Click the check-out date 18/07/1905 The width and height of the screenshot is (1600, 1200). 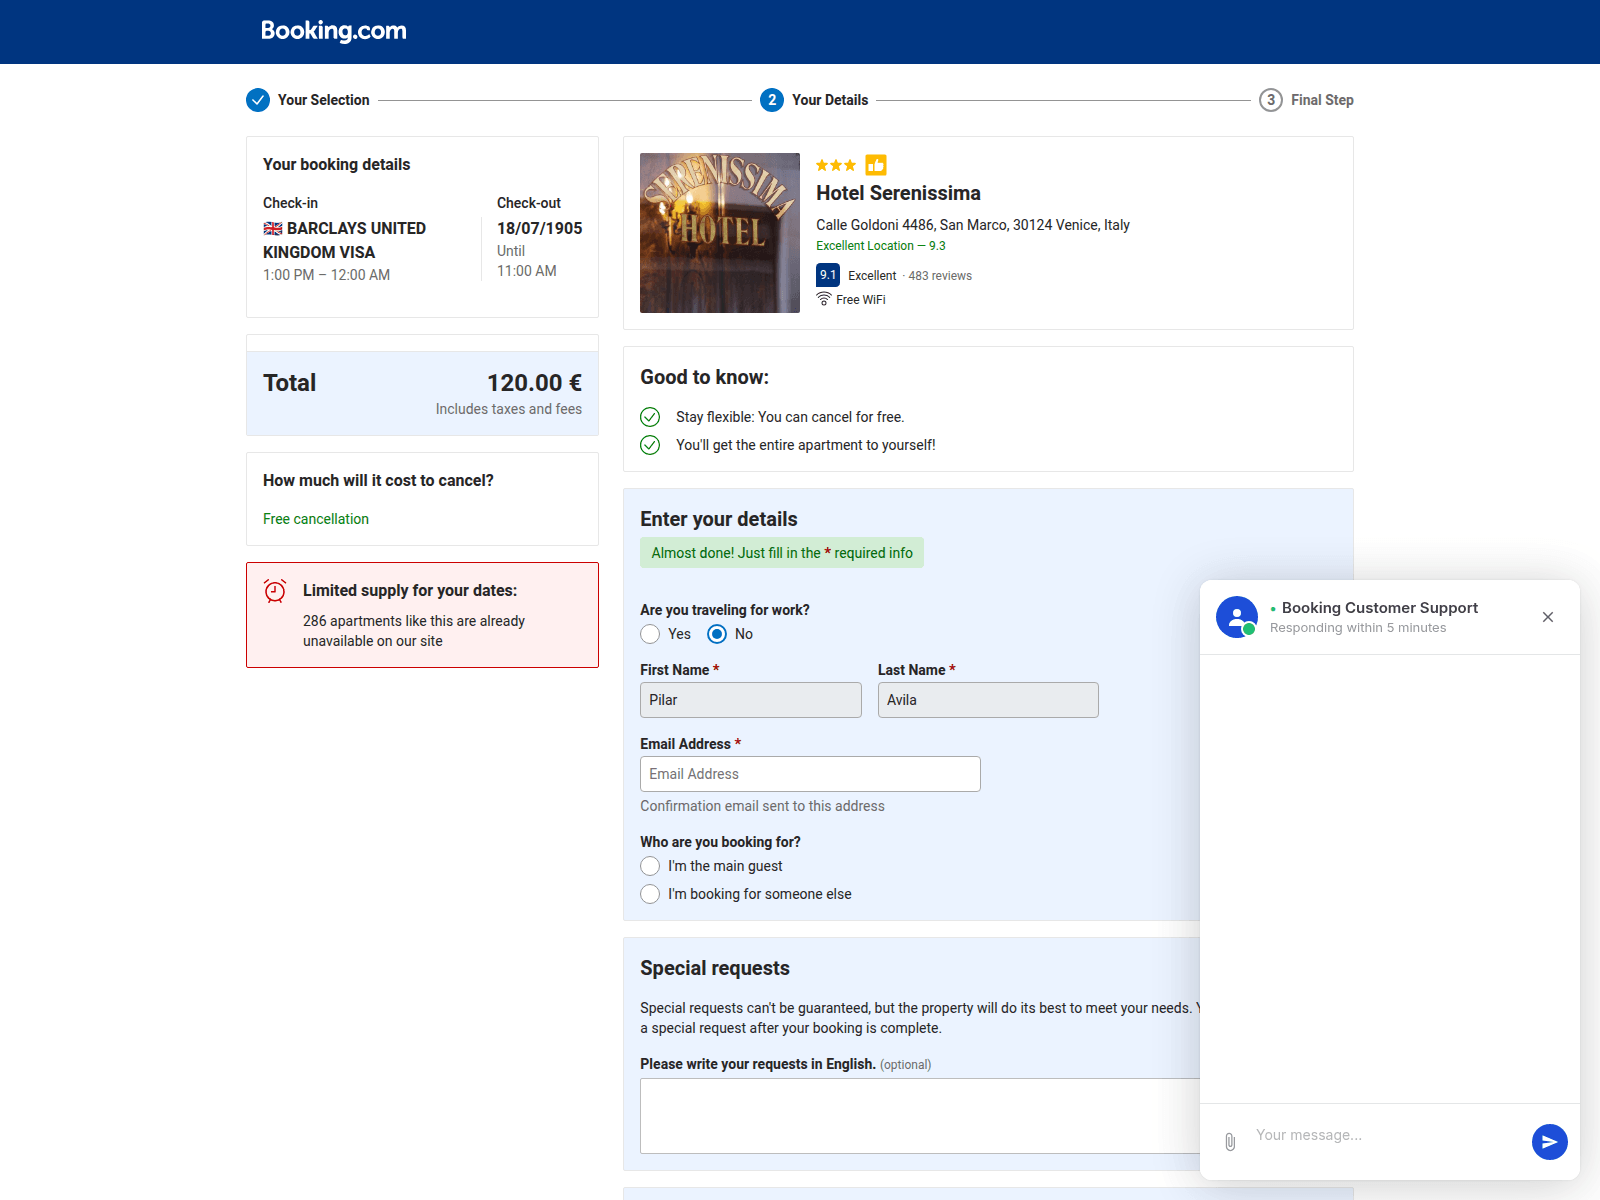[539, 228]
